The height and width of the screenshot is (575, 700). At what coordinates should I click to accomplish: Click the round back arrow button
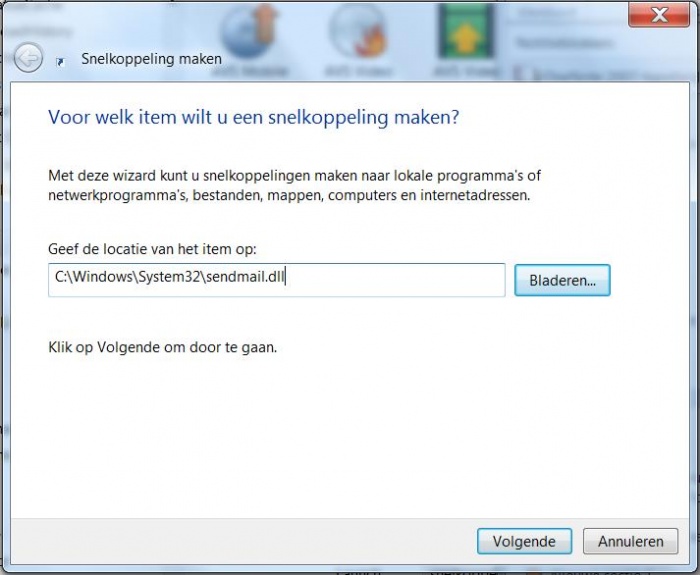(x=28, y=58)
